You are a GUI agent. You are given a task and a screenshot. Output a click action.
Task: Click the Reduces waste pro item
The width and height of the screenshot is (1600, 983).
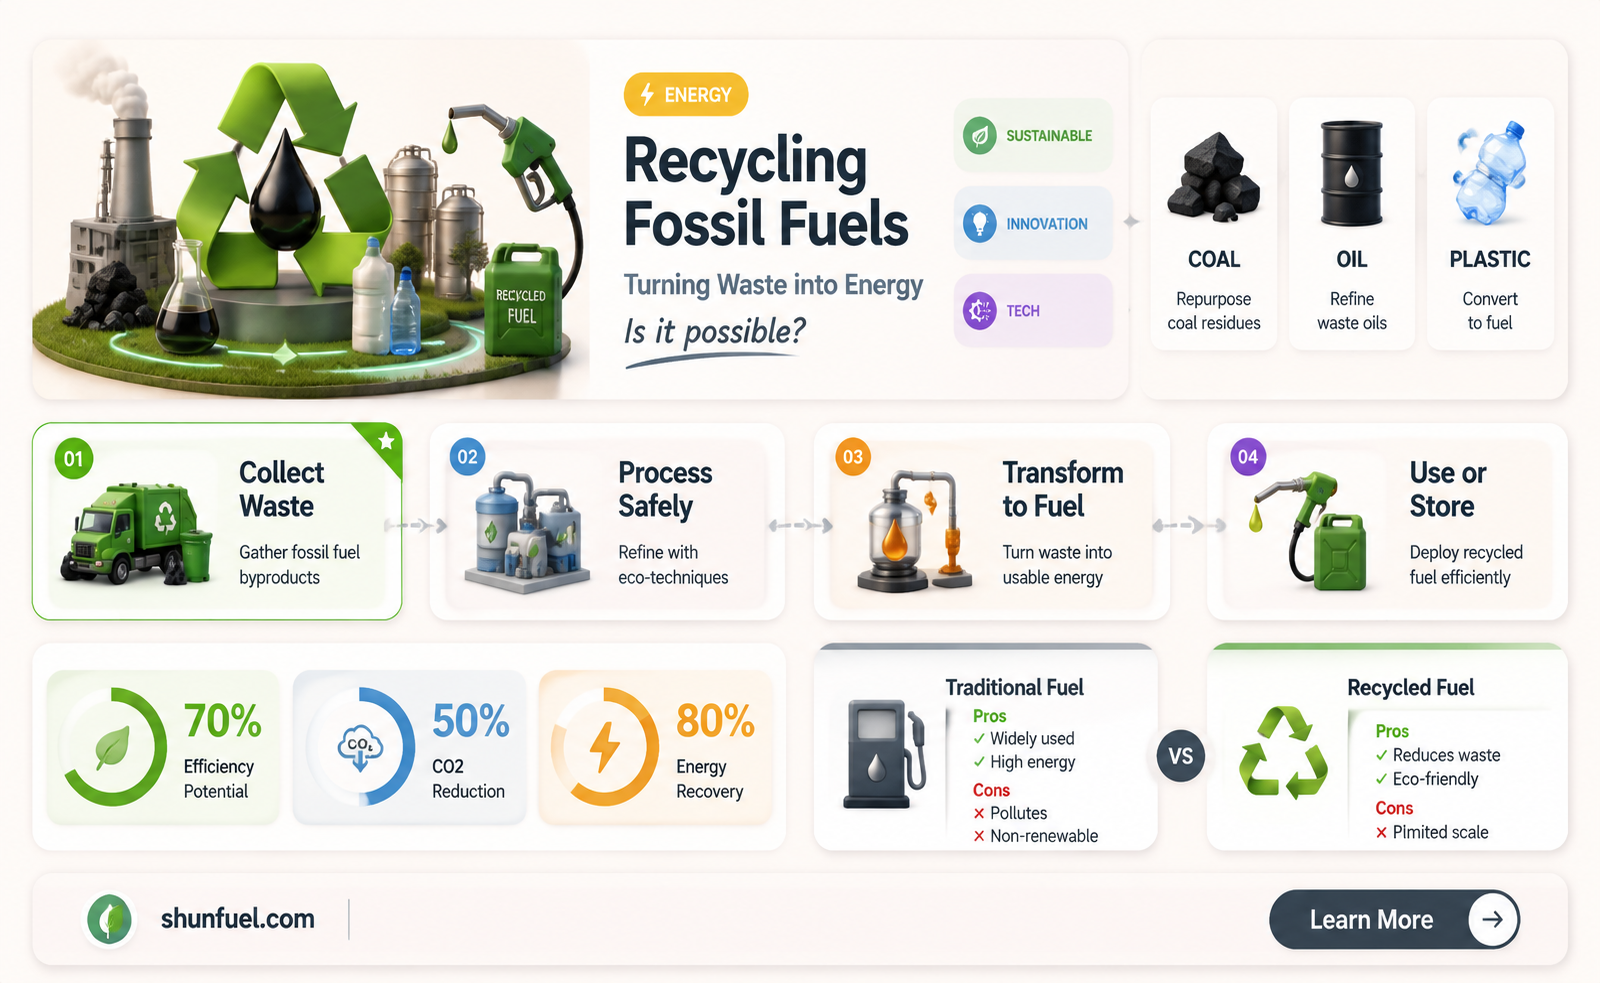(1438, 755)
